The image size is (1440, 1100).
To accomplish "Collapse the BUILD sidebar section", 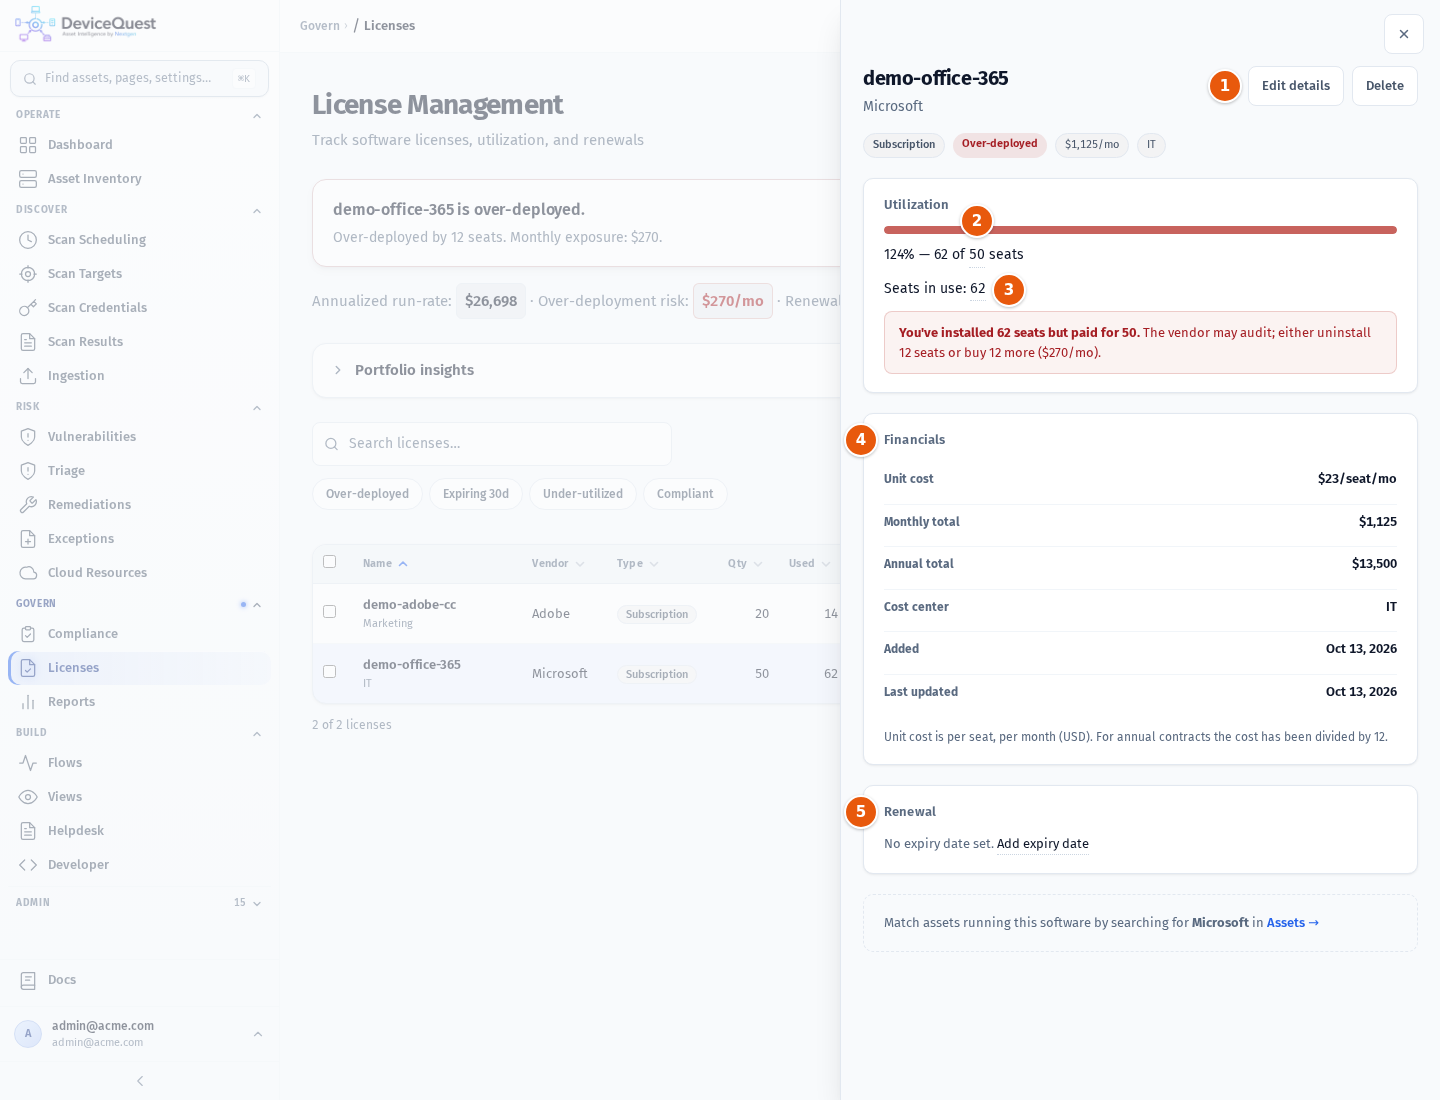I will (257, 734).
